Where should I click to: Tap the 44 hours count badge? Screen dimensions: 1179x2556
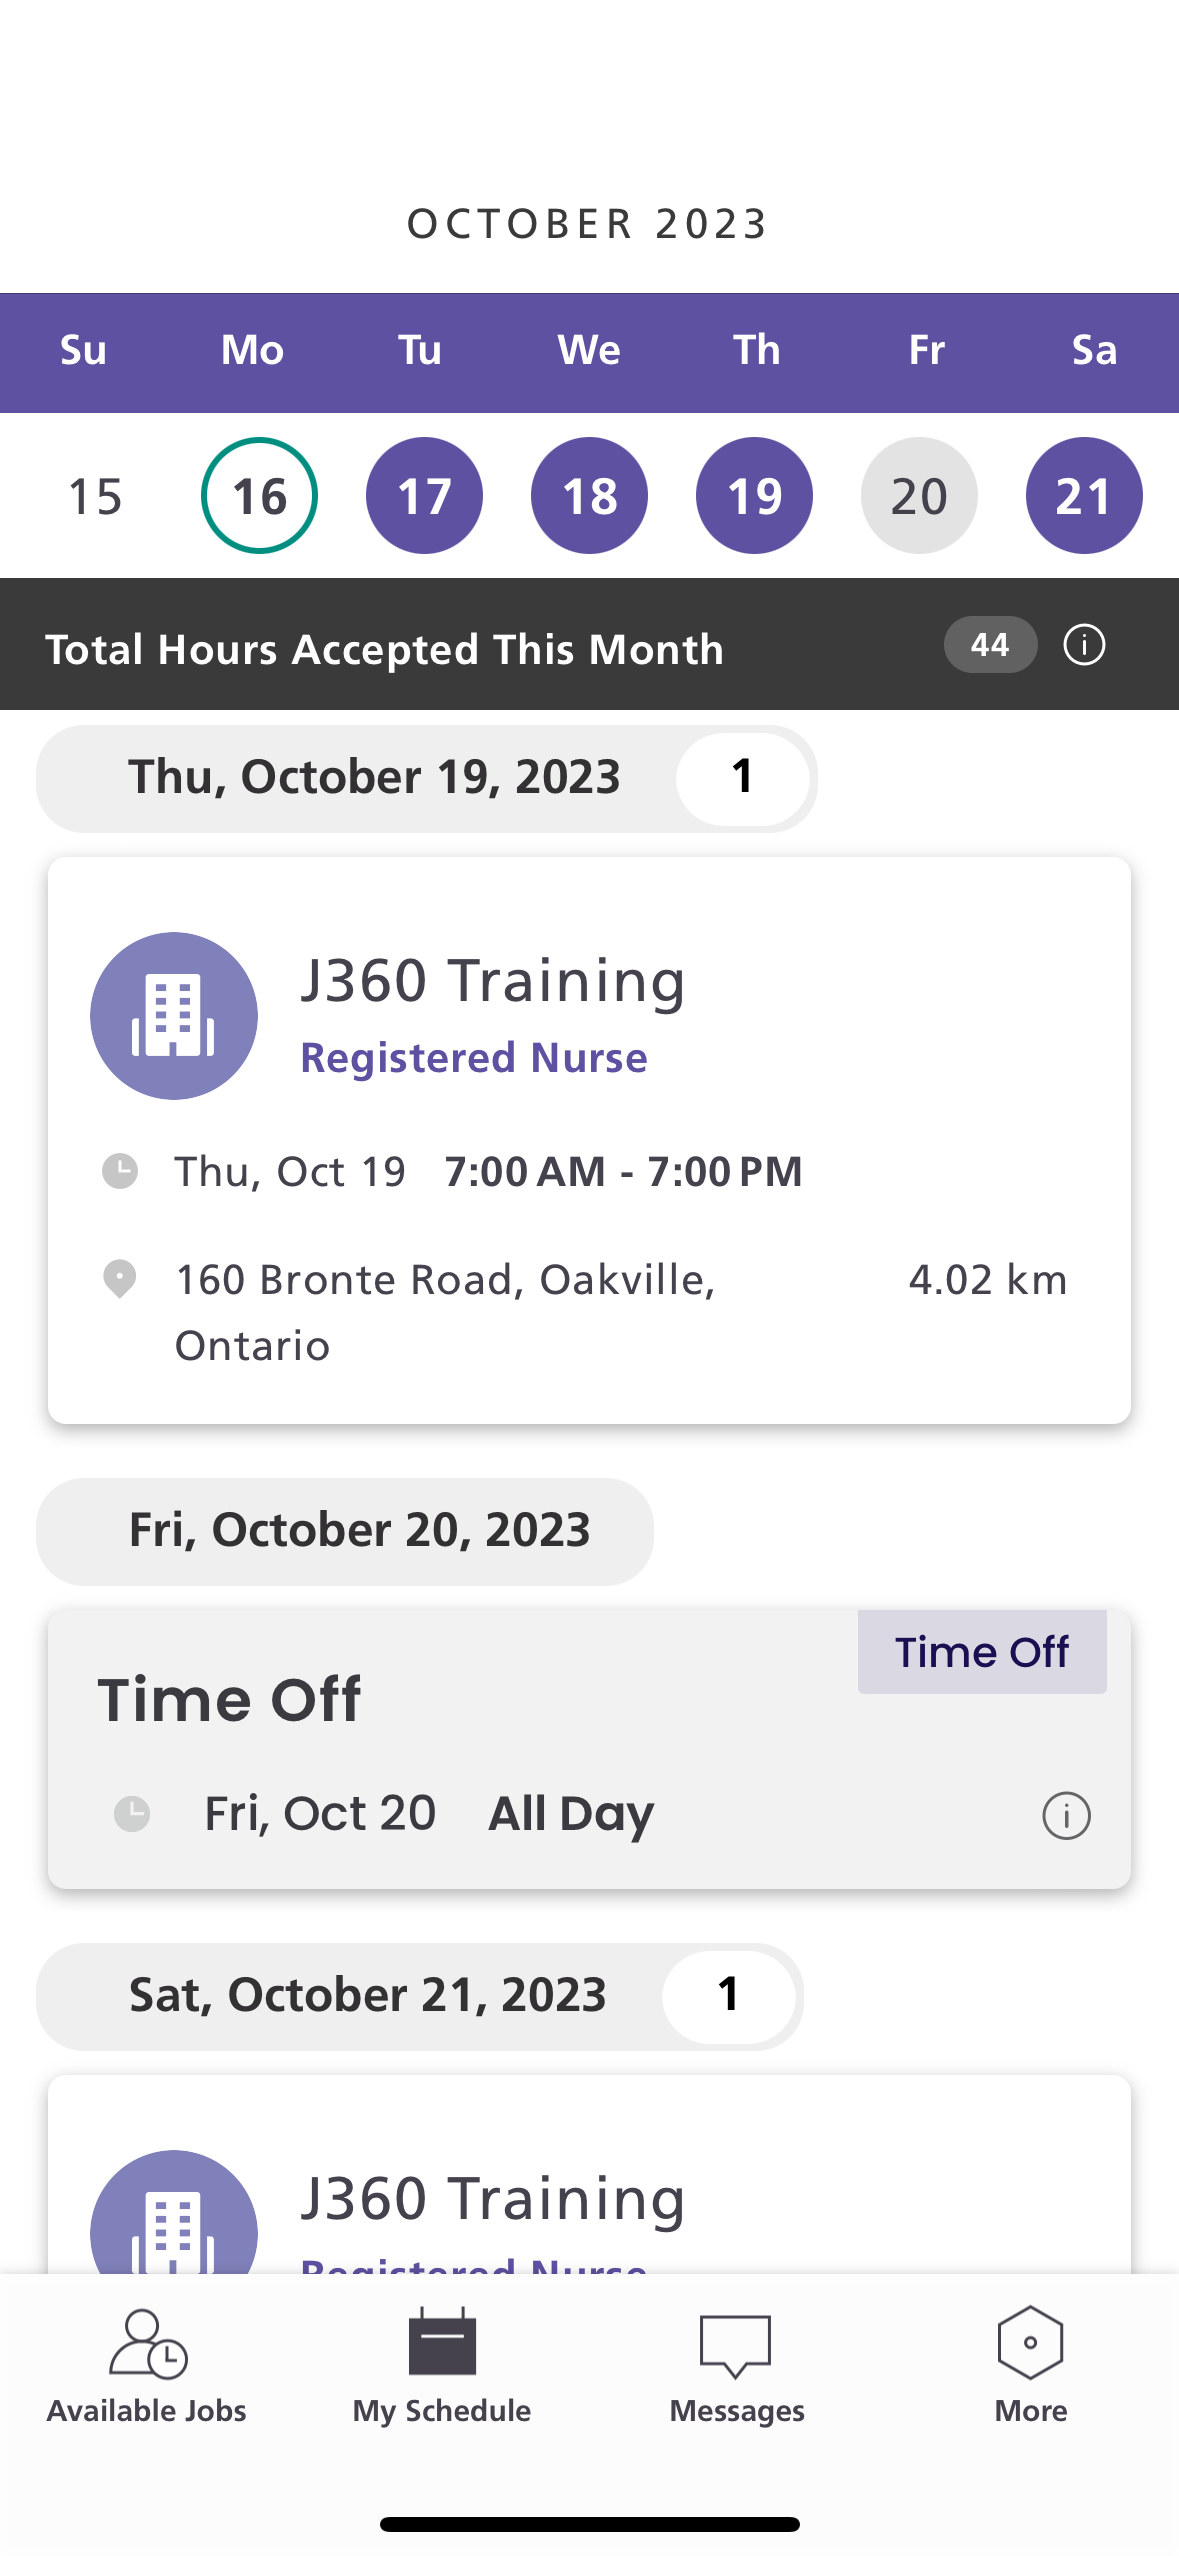[990, 645]
